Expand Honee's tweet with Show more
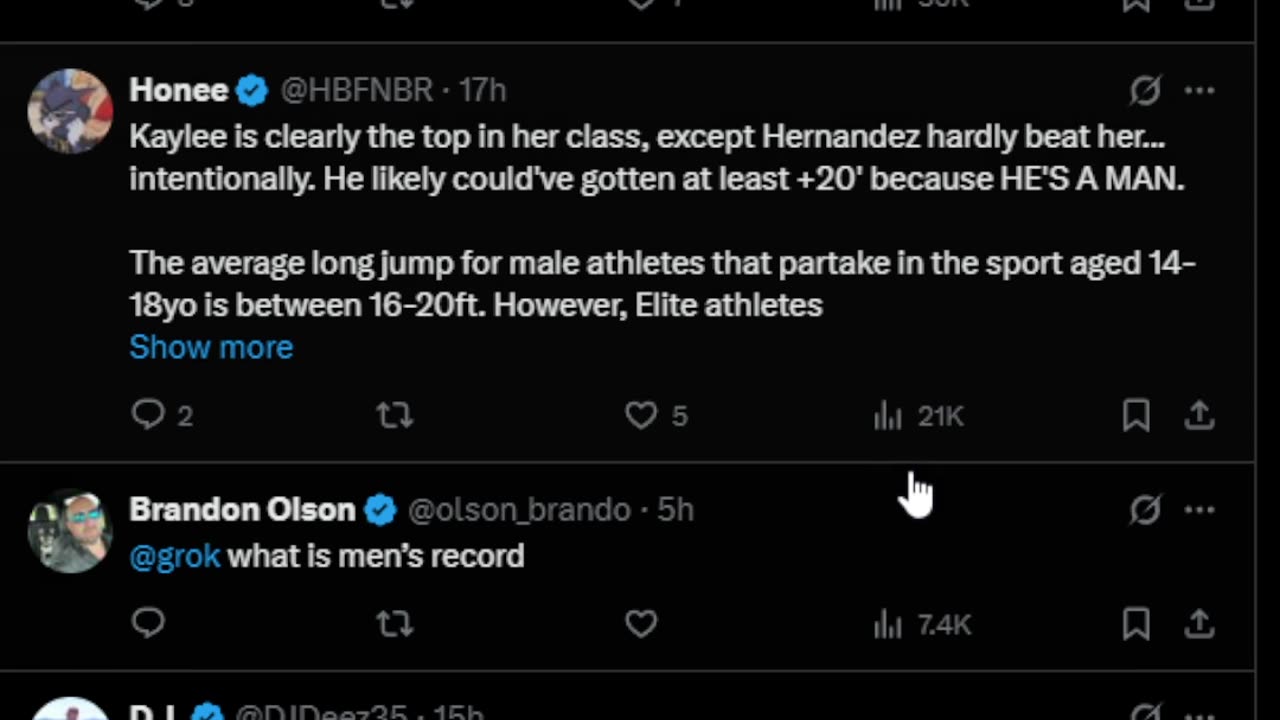1280x720 pixels. coord(211,347)
